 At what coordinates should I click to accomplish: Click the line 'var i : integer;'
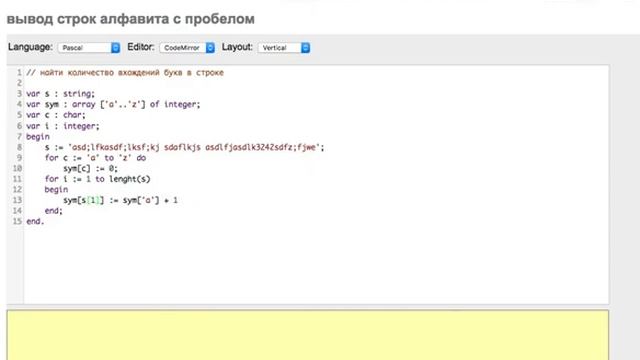pos(63,126)
